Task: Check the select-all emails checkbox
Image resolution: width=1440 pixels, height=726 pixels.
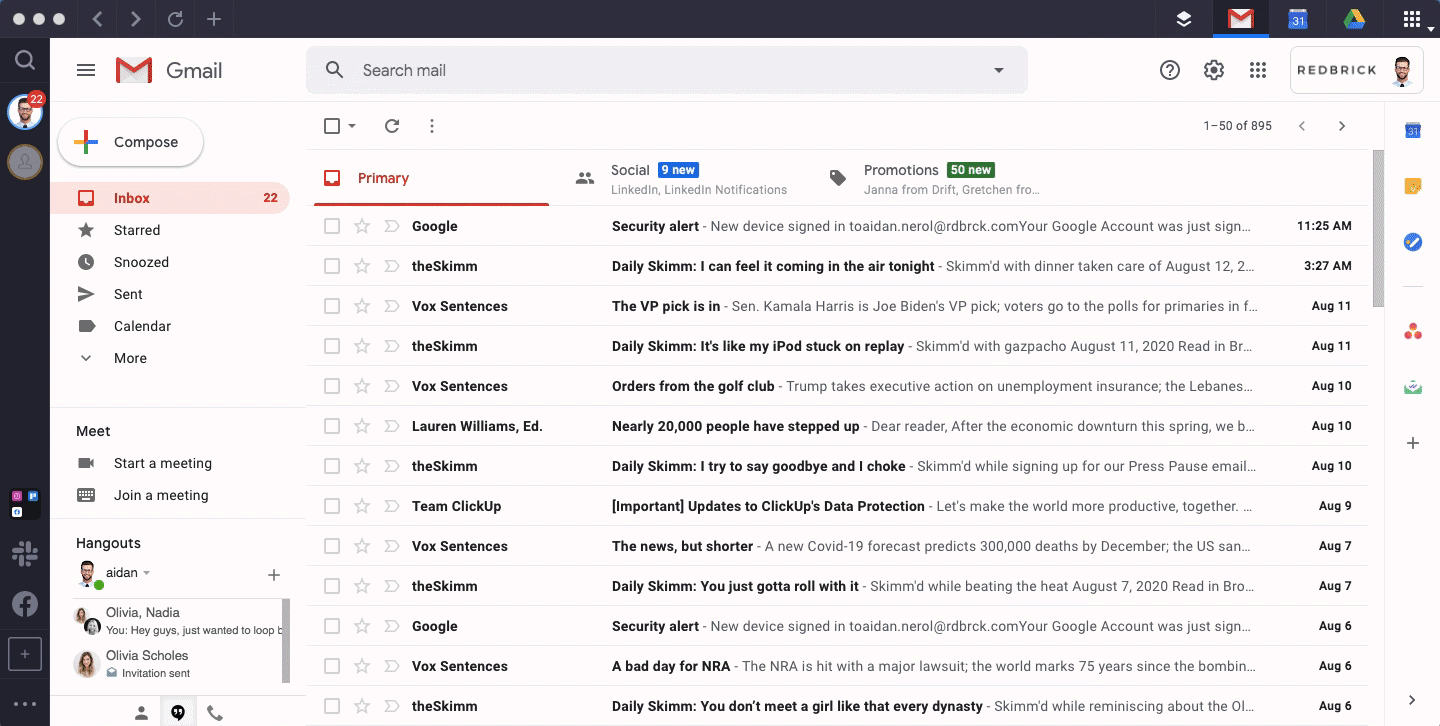Action: [331, 126]
